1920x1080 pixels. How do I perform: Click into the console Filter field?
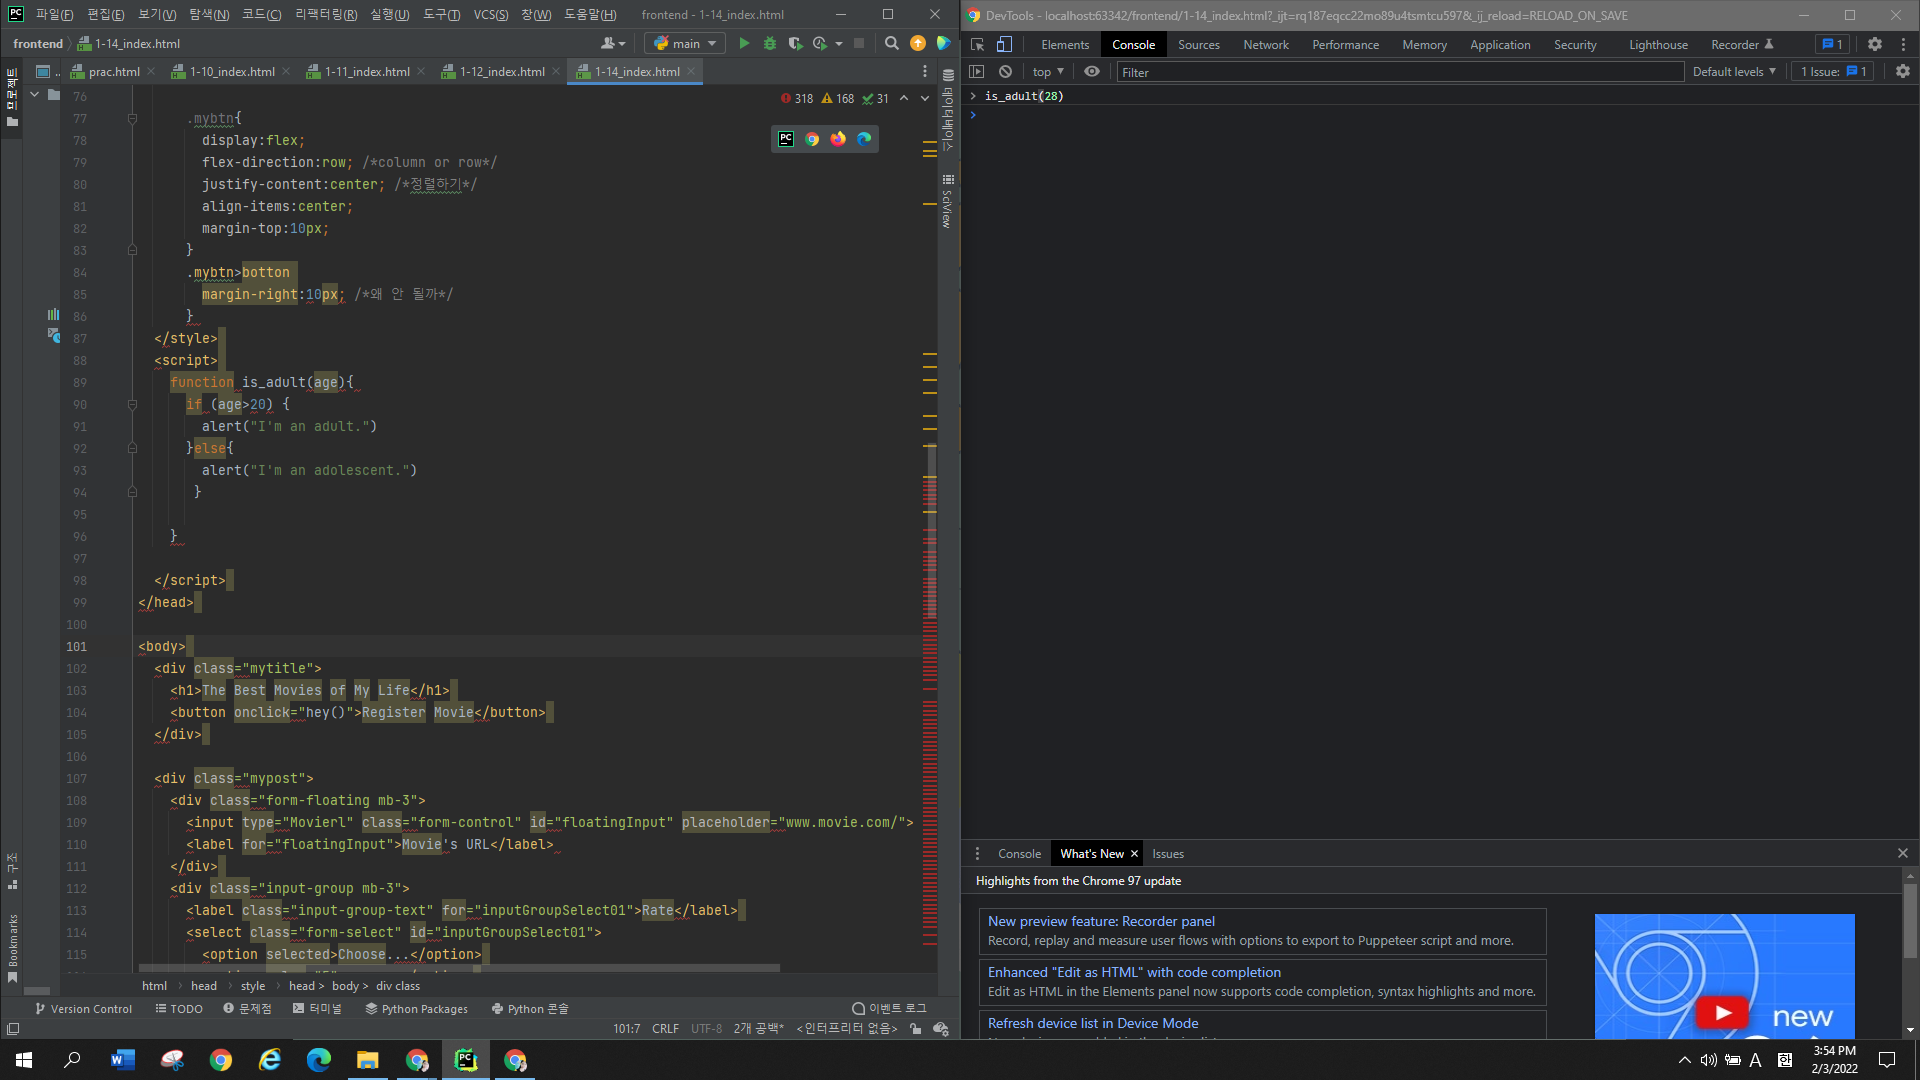[1400, 72]
